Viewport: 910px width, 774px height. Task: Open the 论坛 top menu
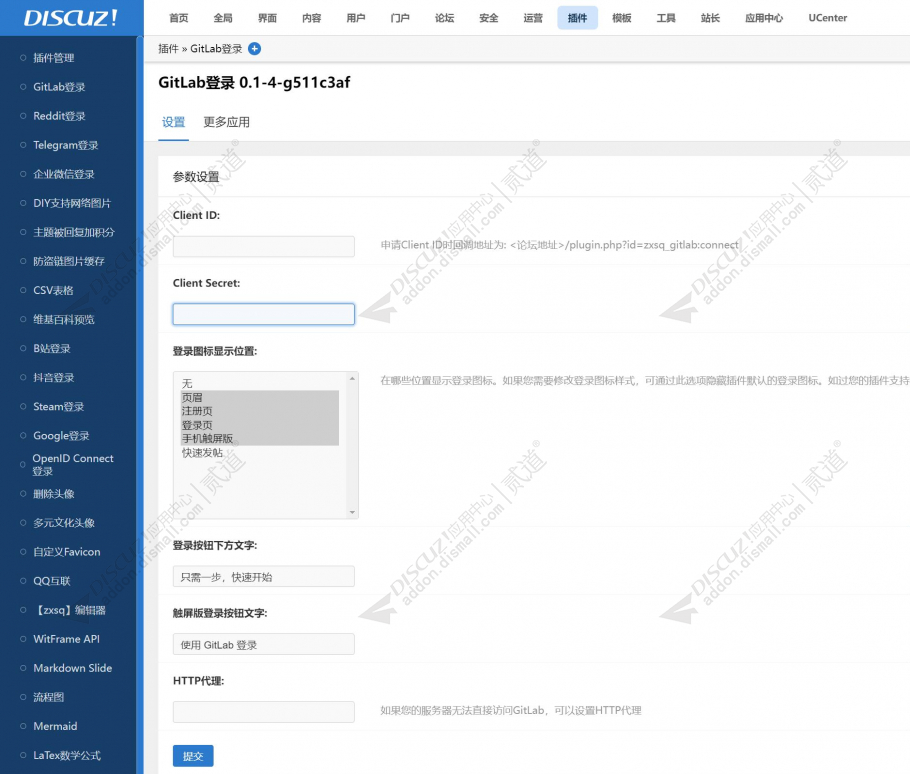(x=445, y=18)
